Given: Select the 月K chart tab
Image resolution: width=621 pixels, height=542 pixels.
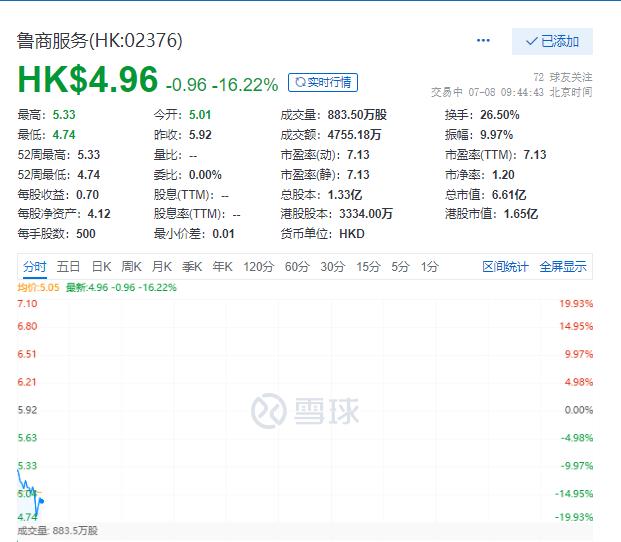Looking at the screenshot, I should [x=161, y=266].
